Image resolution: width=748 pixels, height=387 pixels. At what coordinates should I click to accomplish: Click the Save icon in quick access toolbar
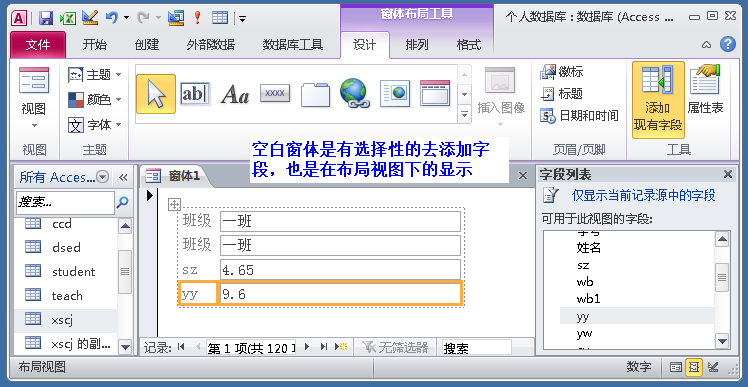point(46,18)
